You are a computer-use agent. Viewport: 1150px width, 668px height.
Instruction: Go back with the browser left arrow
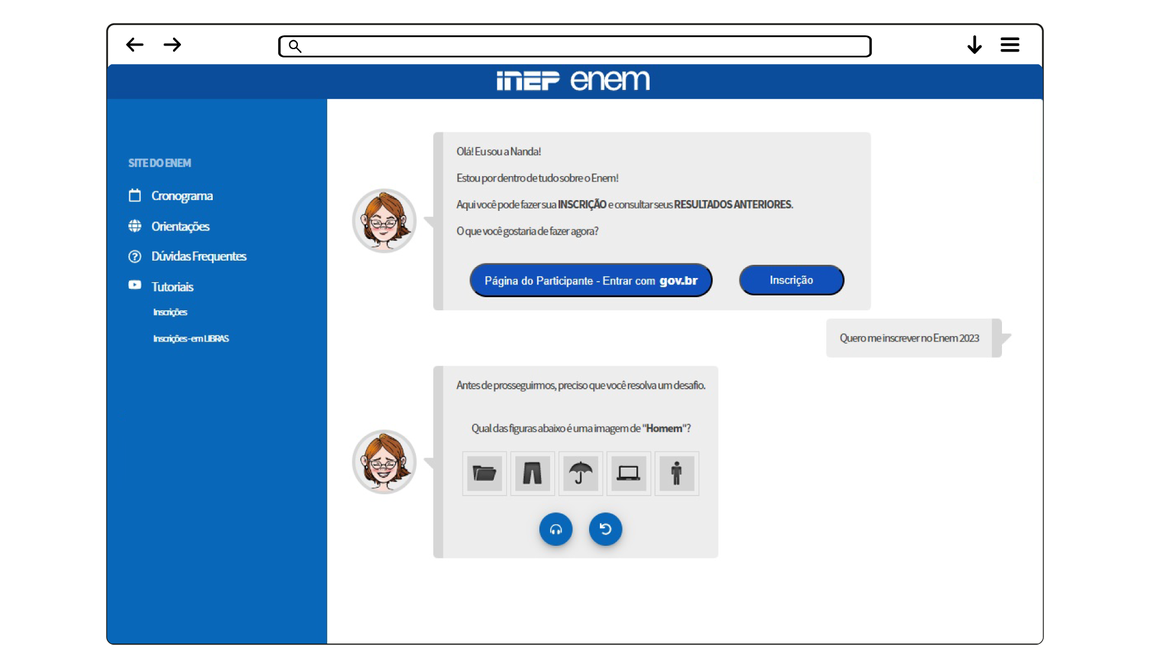[x=135, y=45]
